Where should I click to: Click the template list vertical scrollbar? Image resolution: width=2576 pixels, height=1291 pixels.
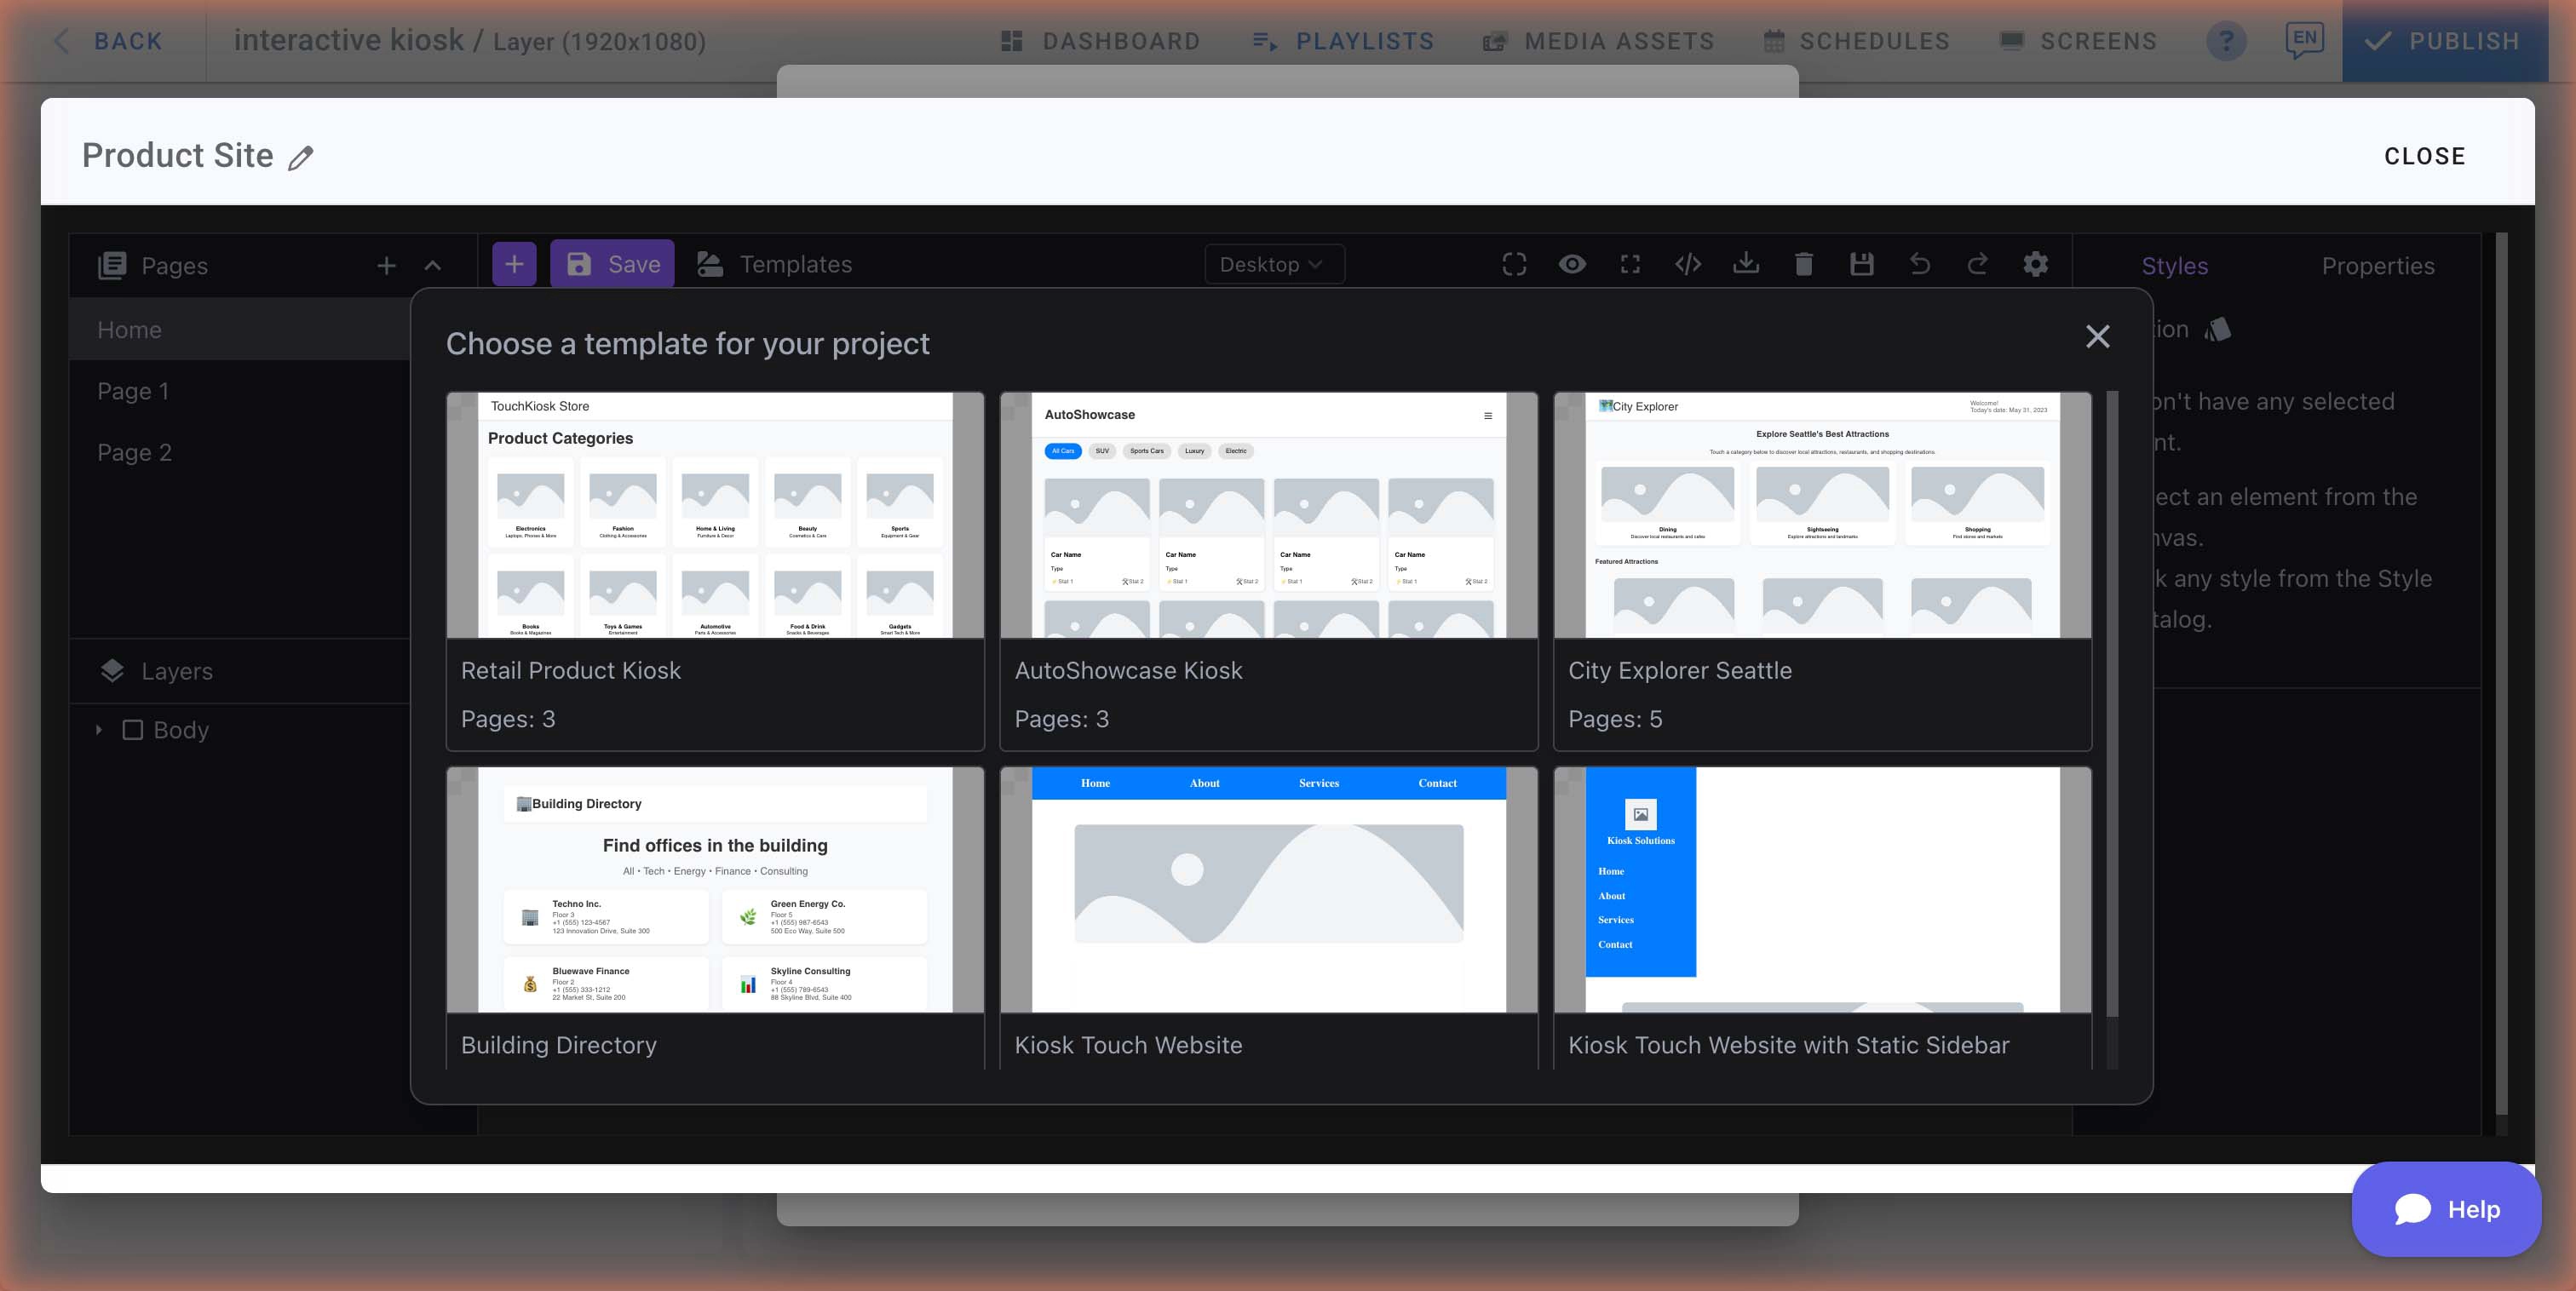pyautogui.click(x=2112, y=700)
